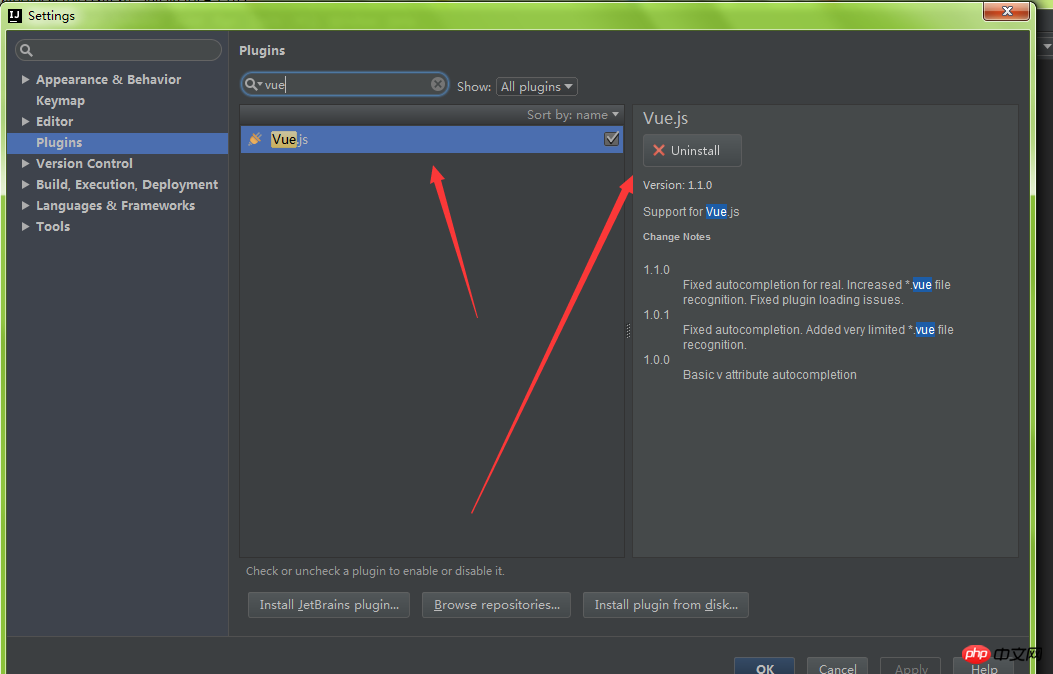
Task: Click the Vue.js plugin plug icon
Action: click(255, 139)
